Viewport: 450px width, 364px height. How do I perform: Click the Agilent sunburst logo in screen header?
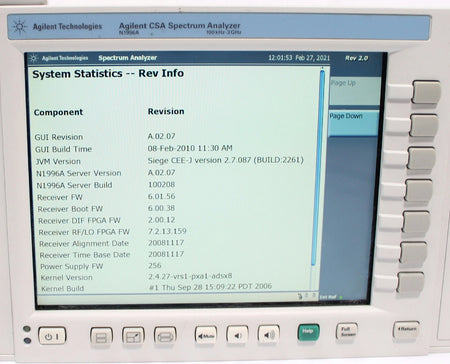[34, 58]
